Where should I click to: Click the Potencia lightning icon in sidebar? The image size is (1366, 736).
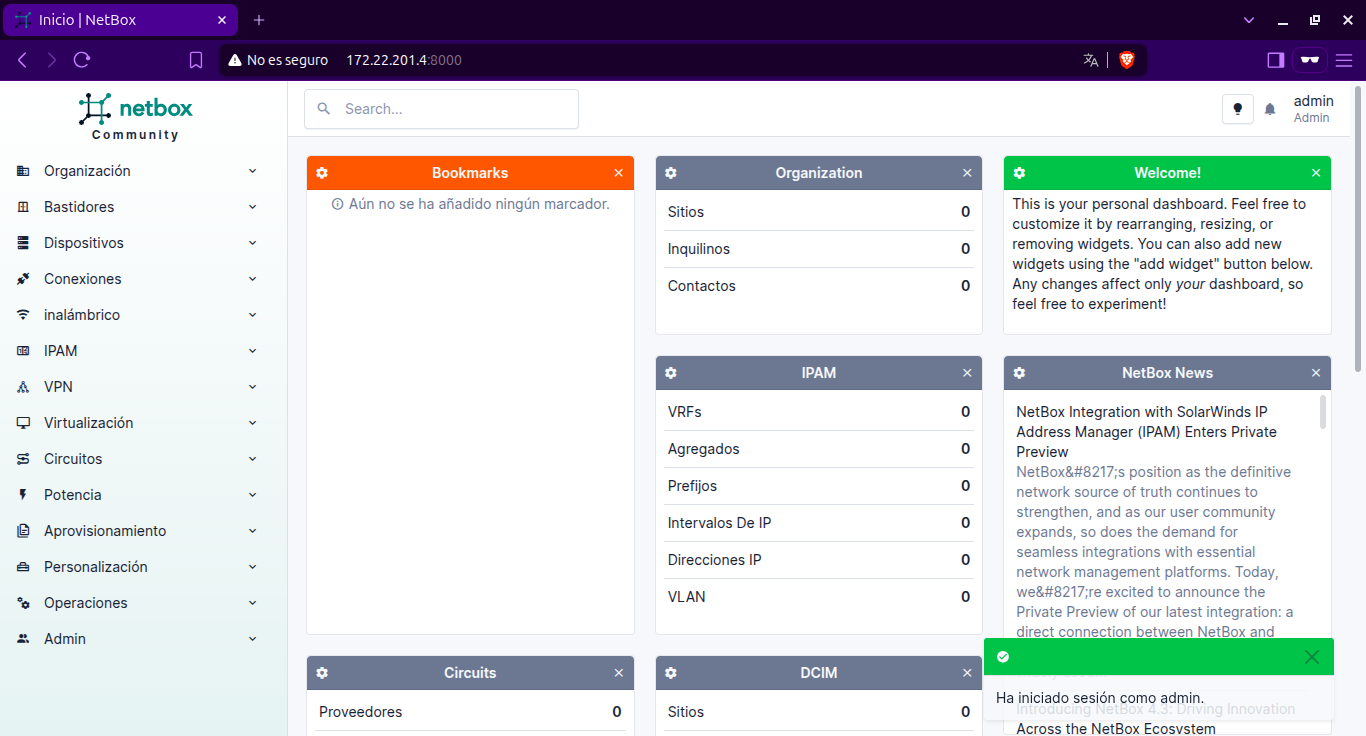[x=23, y=495]
